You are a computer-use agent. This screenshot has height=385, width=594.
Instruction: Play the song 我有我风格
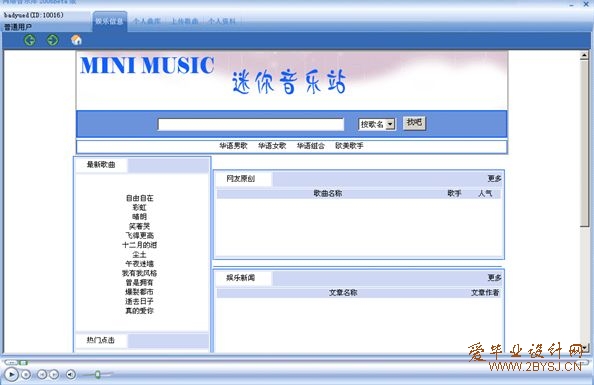(x=139, y=273)
